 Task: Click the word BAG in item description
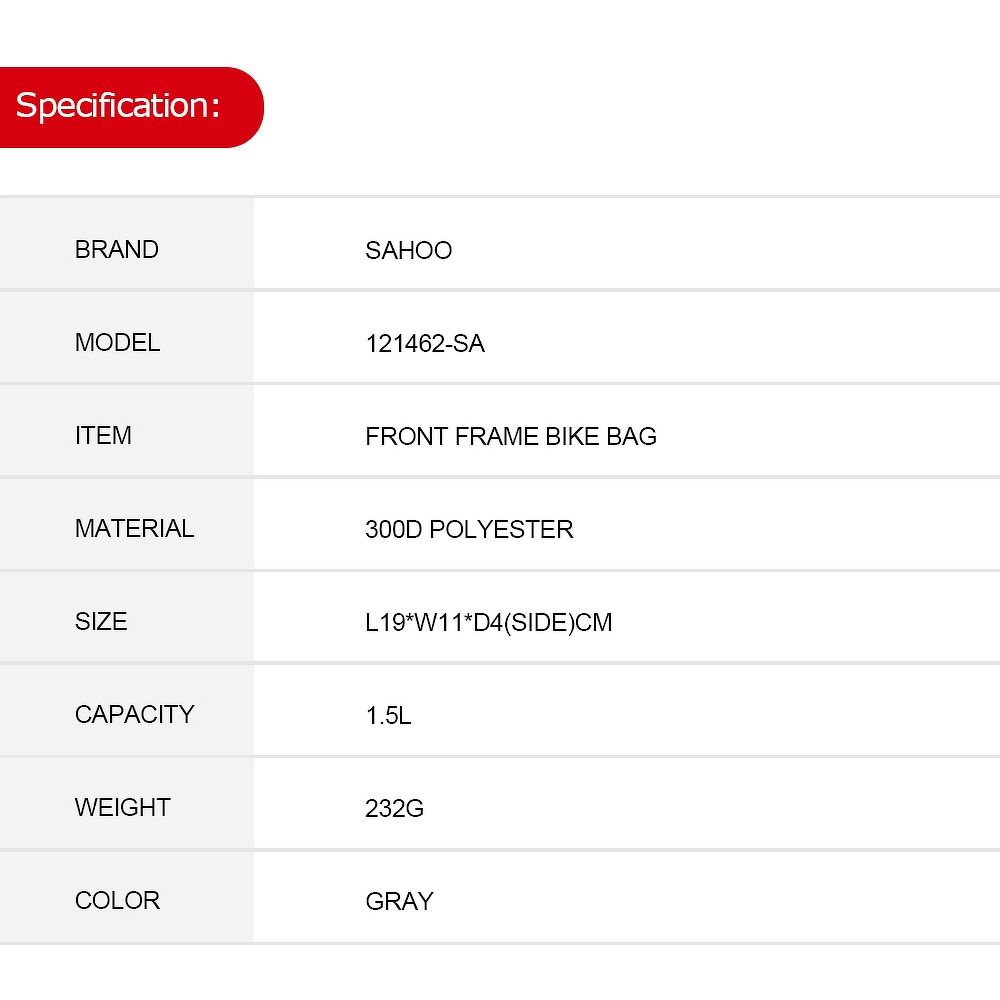point(630,436)
